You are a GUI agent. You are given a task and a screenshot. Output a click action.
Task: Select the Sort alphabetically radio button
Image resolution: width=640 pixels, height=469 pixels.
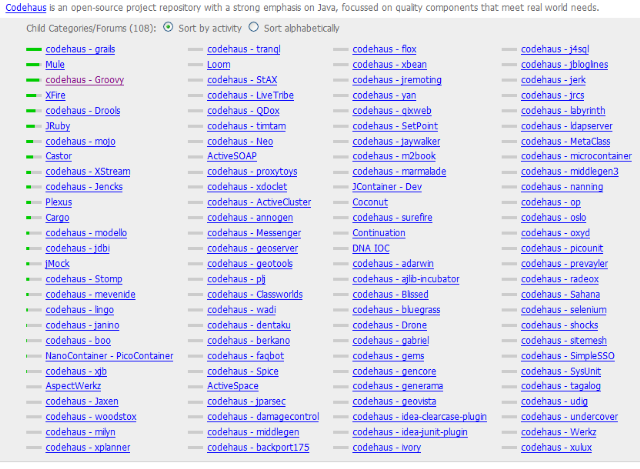coord(253,27)
